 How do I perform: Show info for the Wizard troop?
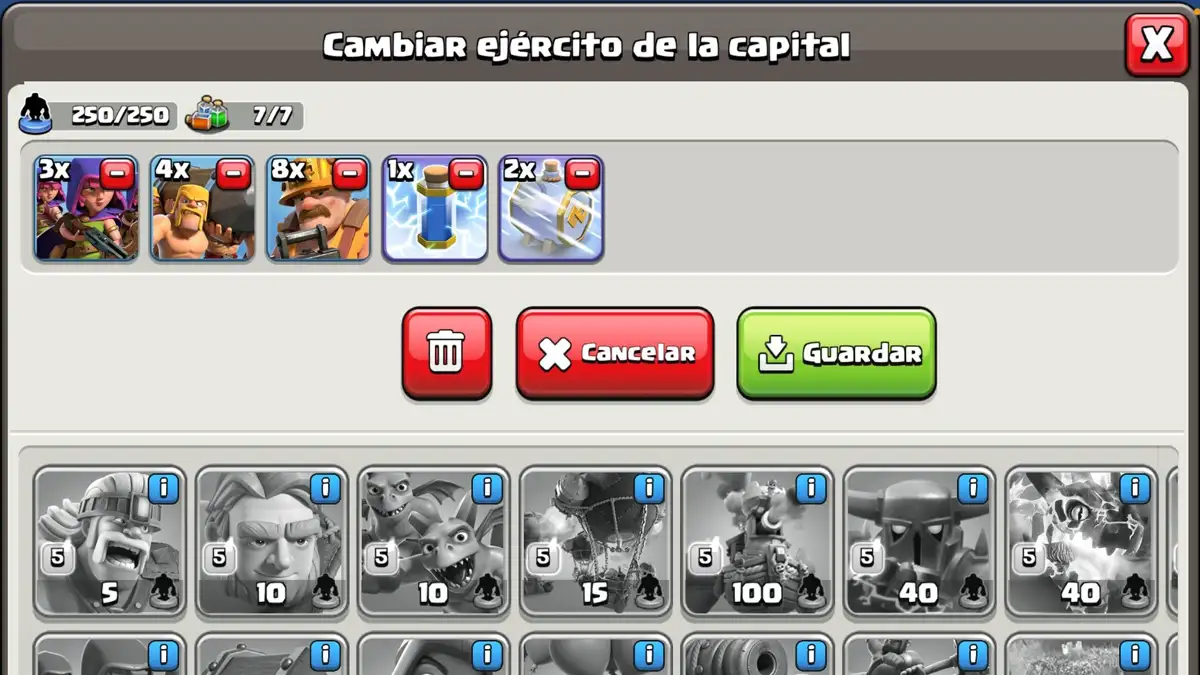pyautogui.click(x=325, y=488)
